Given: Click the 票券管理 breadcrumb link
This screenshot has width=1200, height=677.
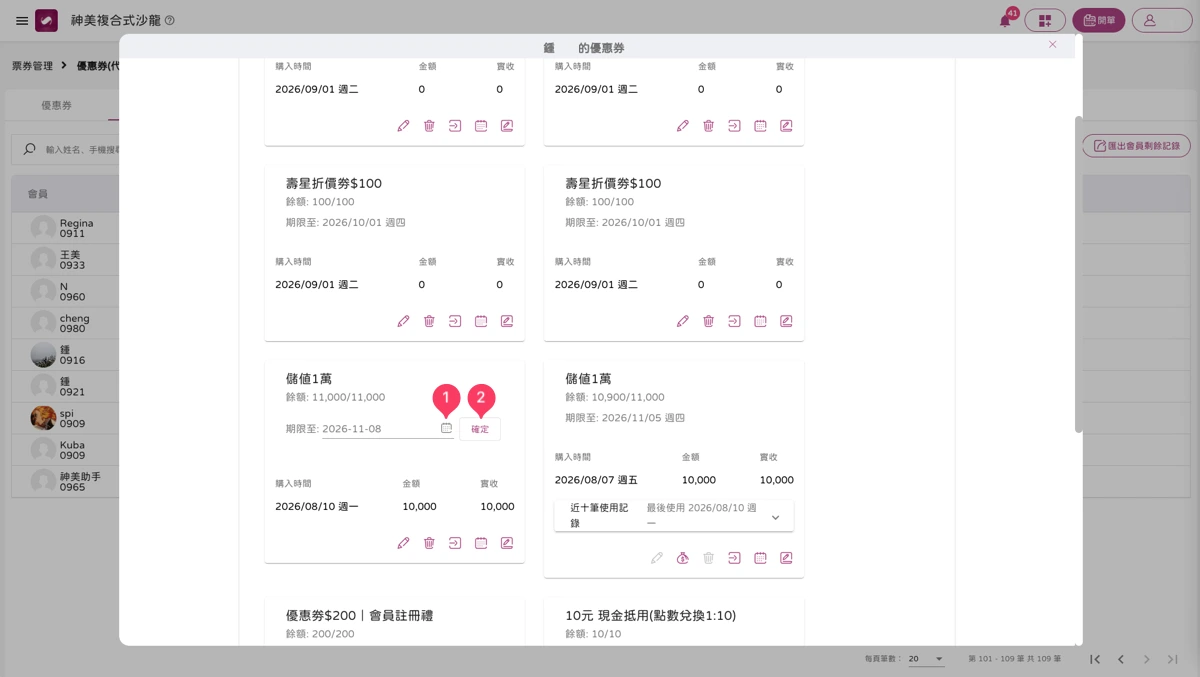Looking at the screenshot, I should [x=32, y=66].
